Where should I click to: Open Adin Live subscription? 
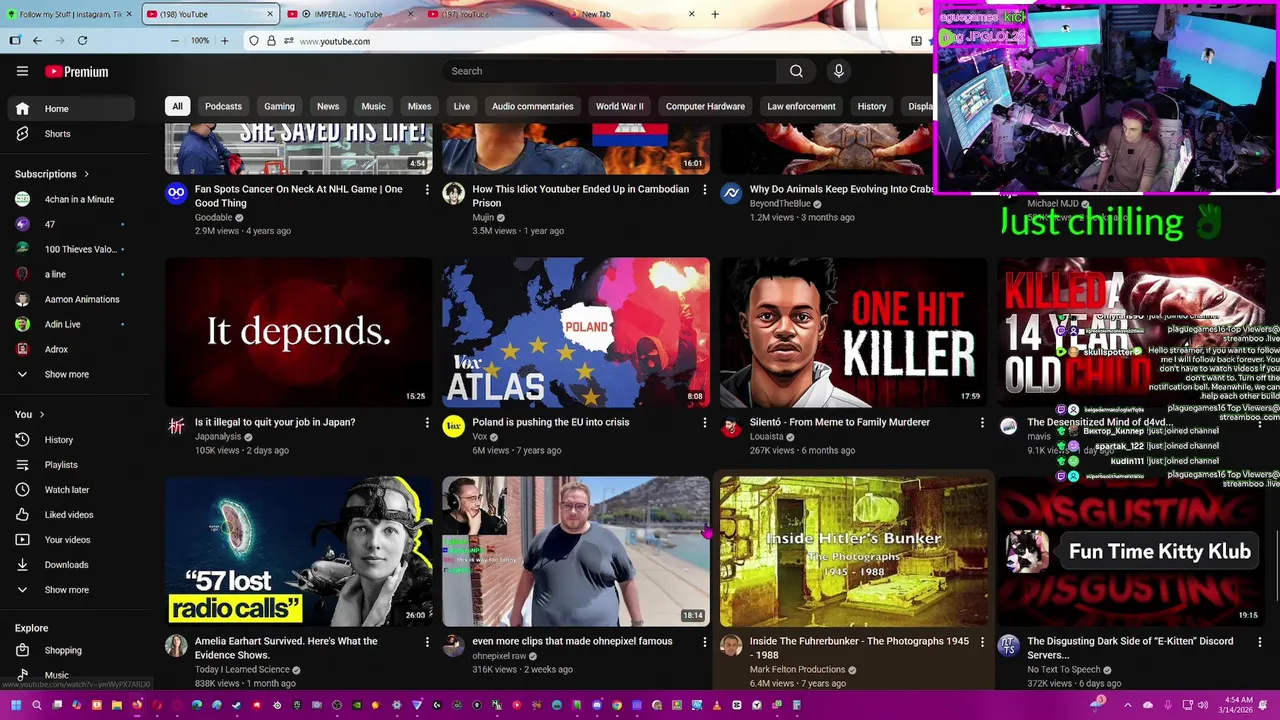(x=70, y=324)
